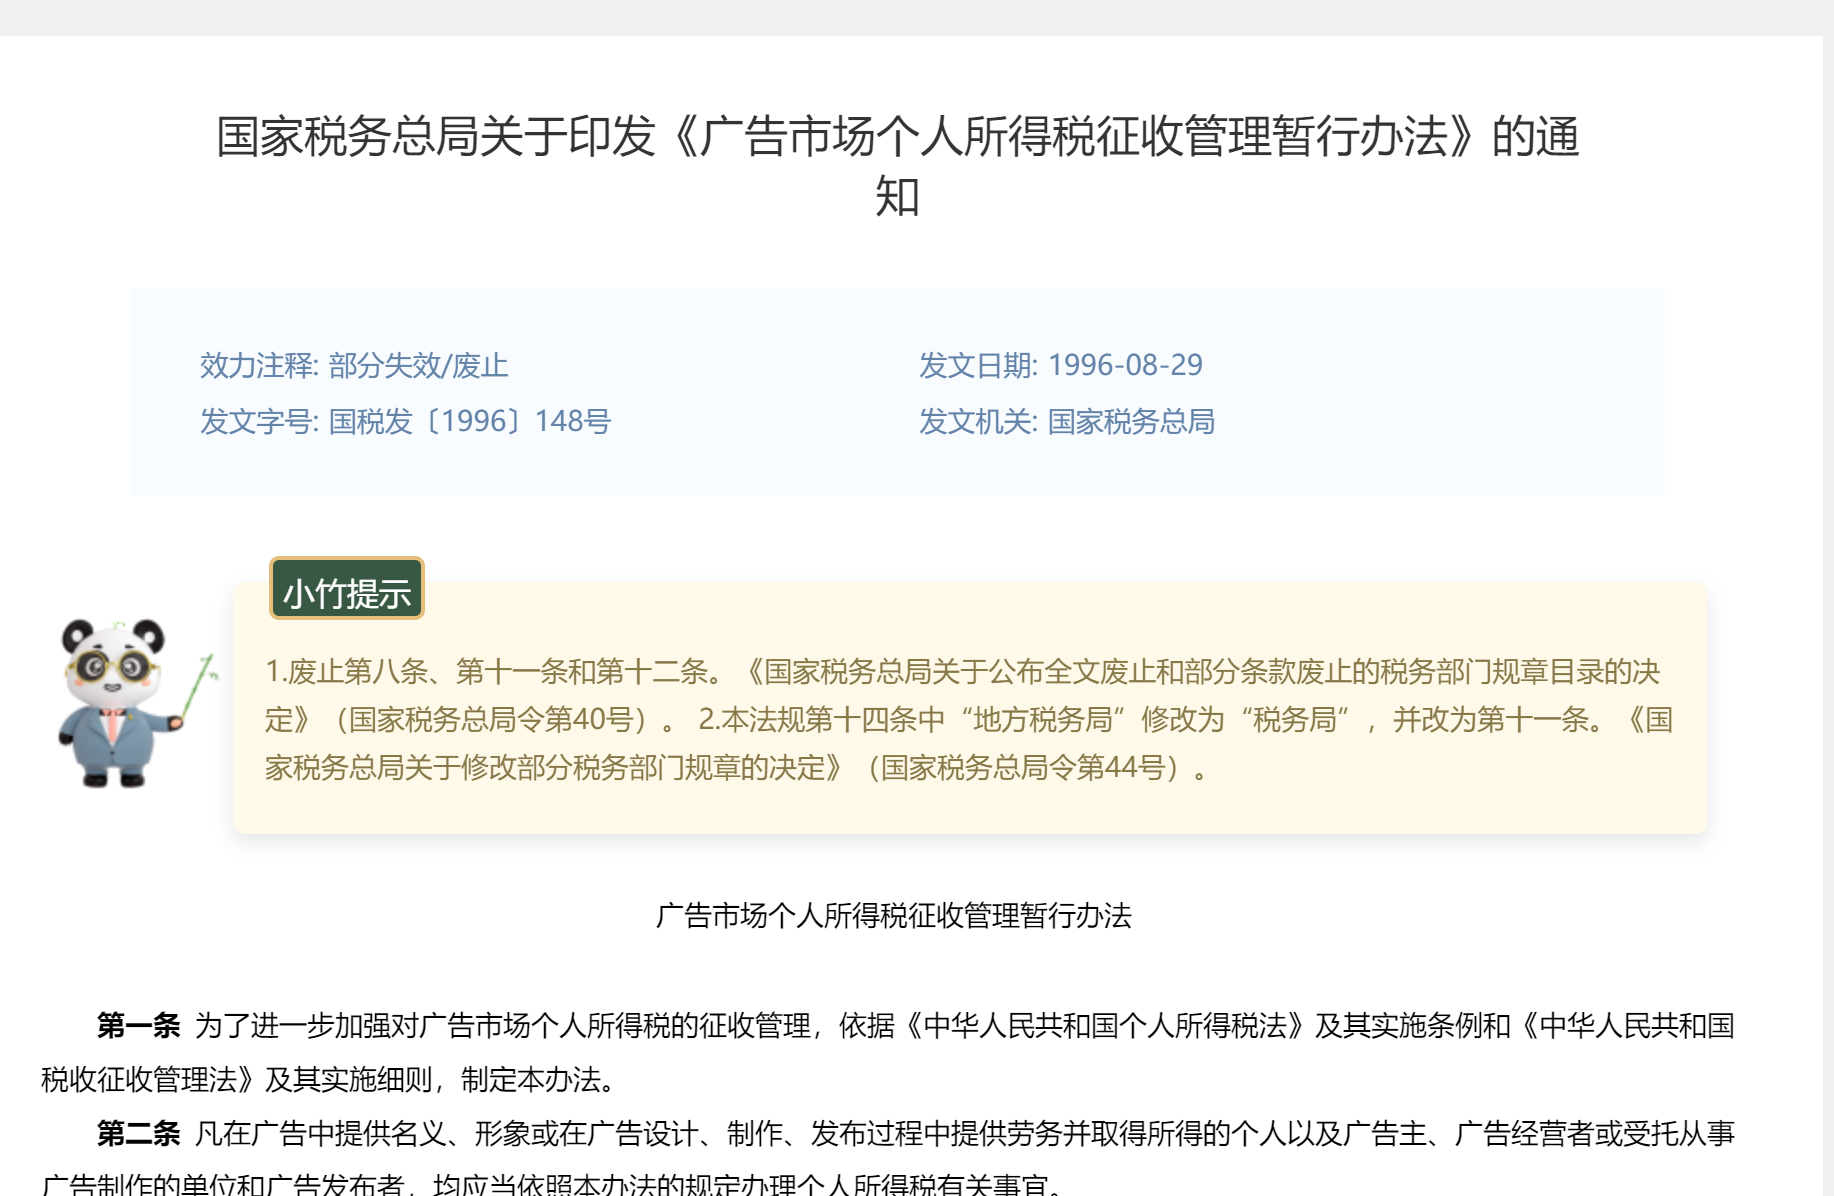Image resolution: width=1834 pixels, height=1196 pixels.
Task: Click the 第一条 bold heading
Action: [x=138, y=1026]
